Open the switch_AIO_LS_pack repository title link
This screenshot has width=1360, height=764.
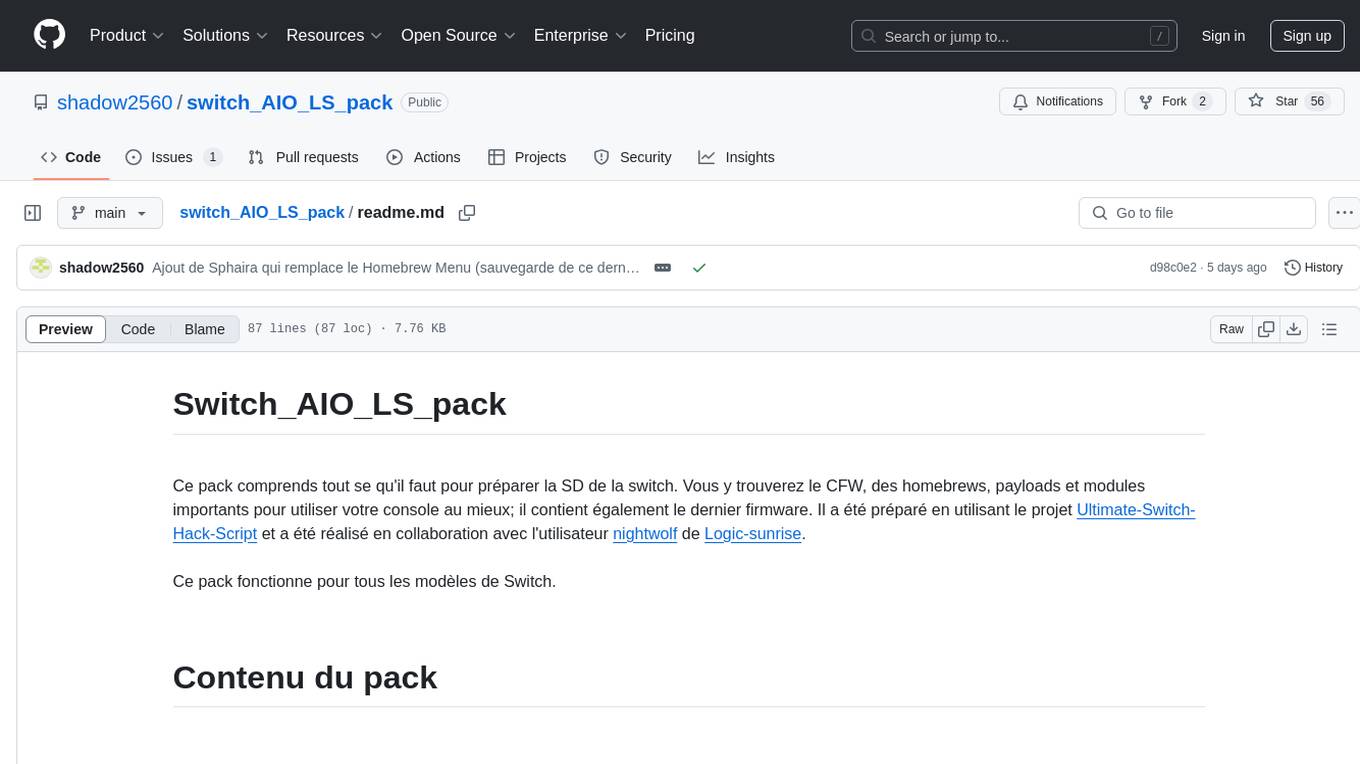click(290, 102)
